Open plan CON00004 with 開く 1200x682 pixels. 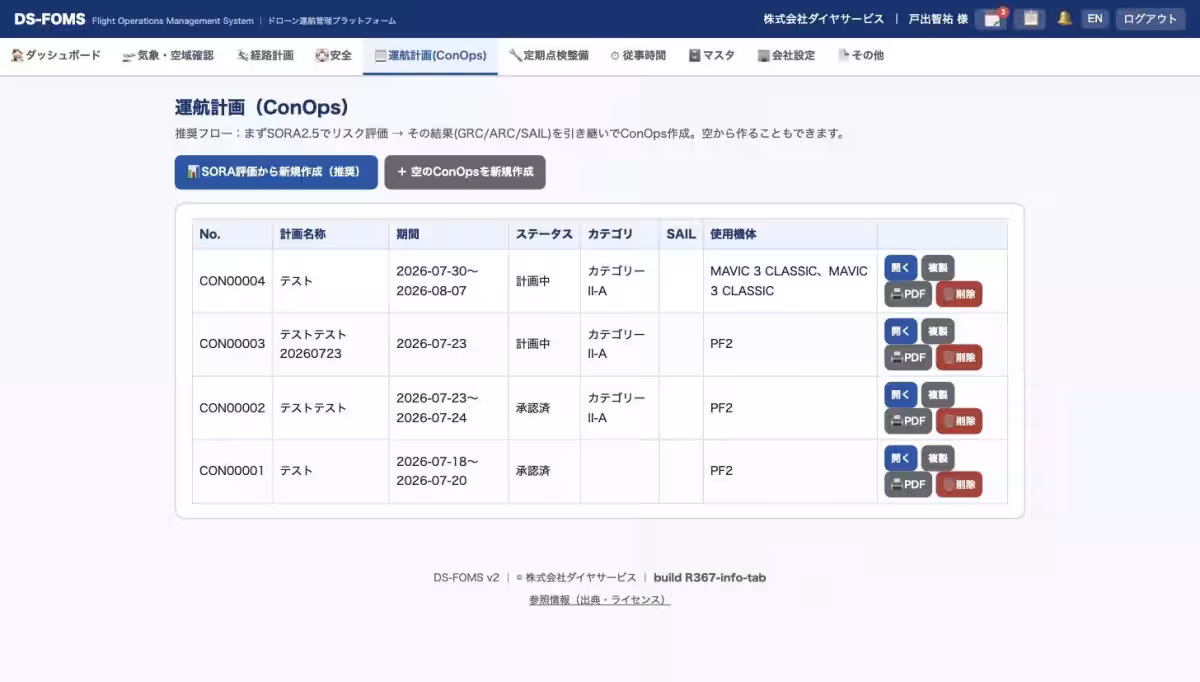coord(901,268)
